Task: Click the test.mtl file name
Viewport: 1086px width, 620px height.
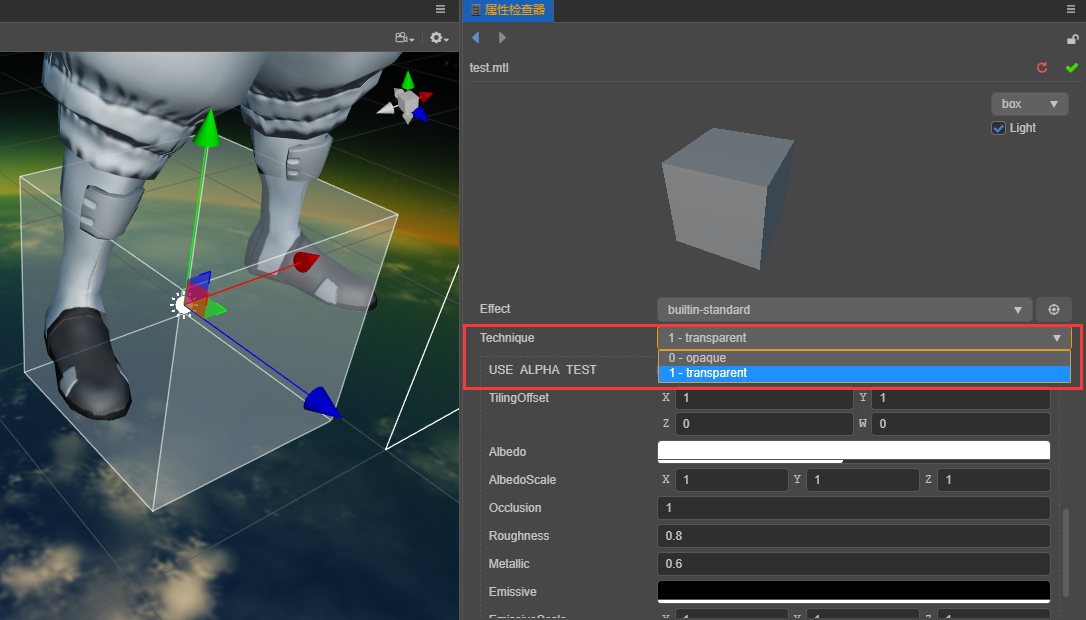Action: 489,68
